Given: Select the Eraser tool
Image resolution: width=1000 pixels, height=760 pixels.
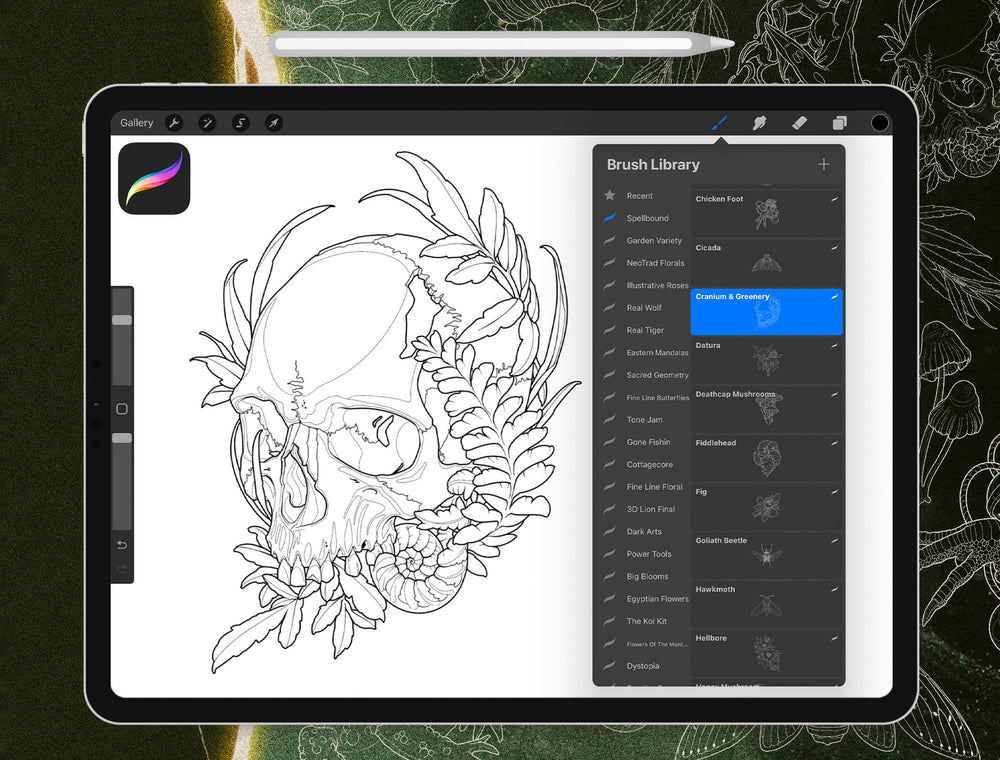Looking at the screenshot, I should click(x=799, y=123).
